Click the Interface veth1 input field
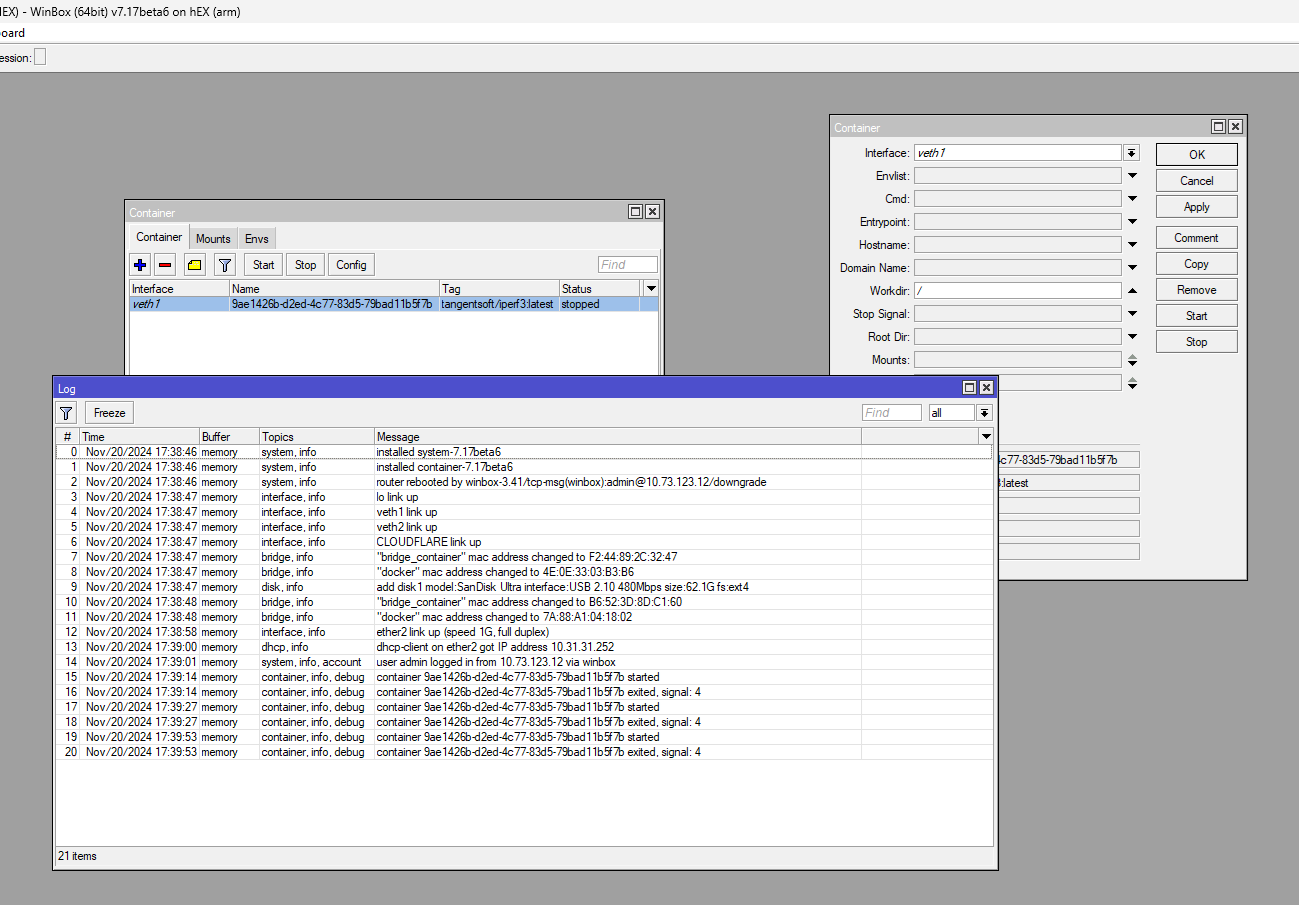The height and width of the screenshot is (905, 1299). (x=1018, y=153)
